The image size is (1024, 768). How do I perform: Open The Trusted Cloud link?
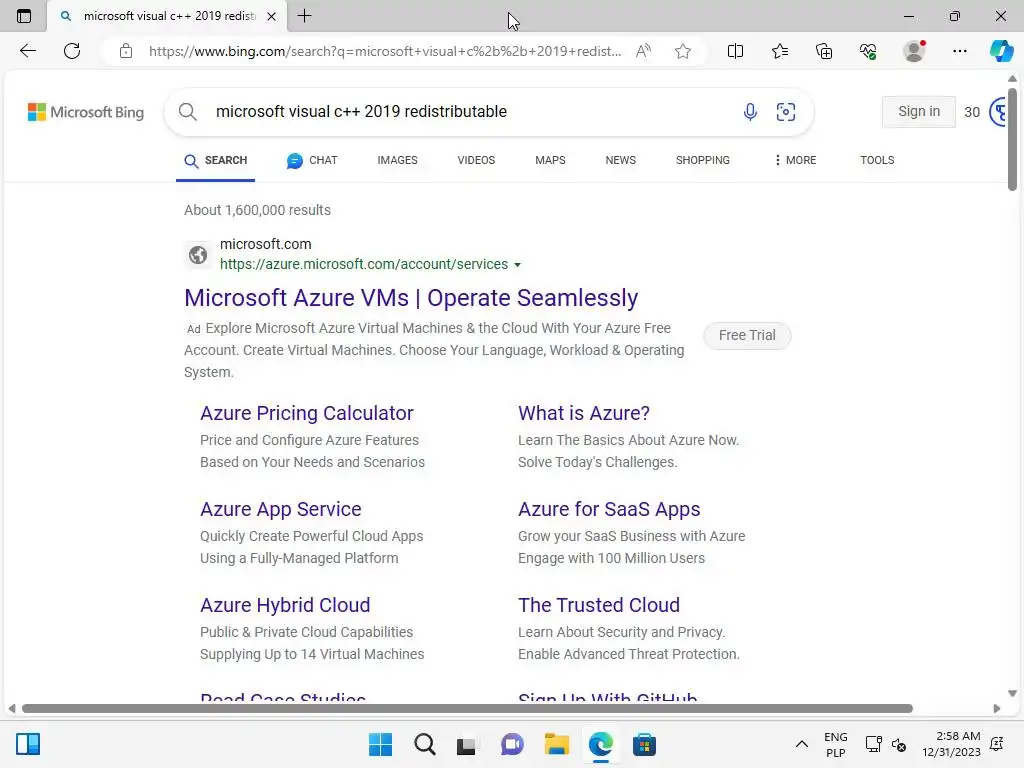[599, 605]
